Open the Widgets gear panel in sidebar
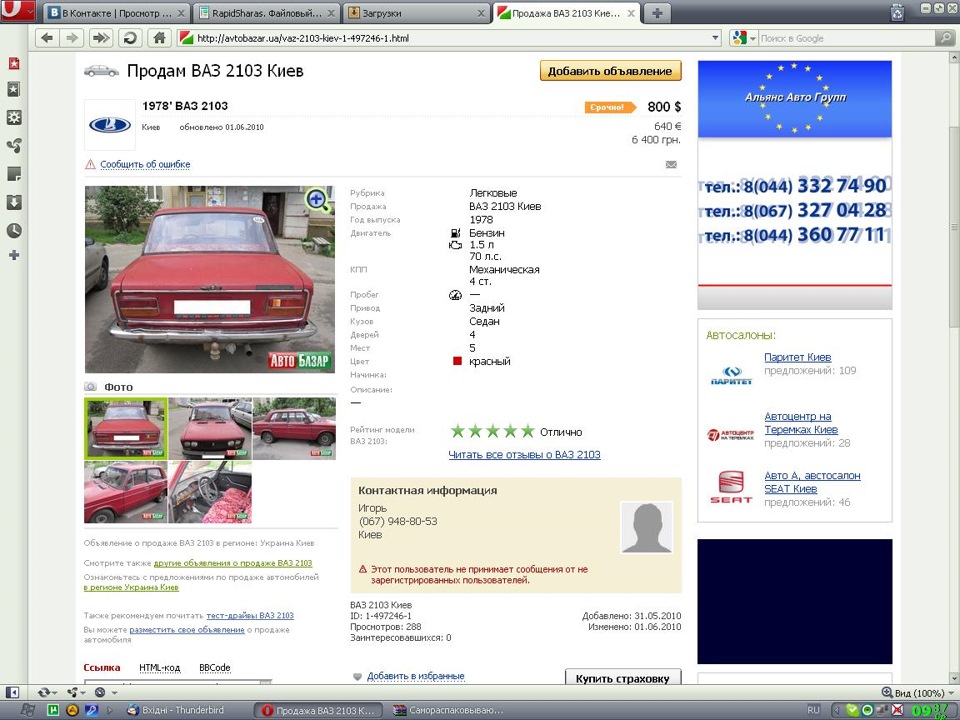The image size is (960, 720). tap(14, 118)
